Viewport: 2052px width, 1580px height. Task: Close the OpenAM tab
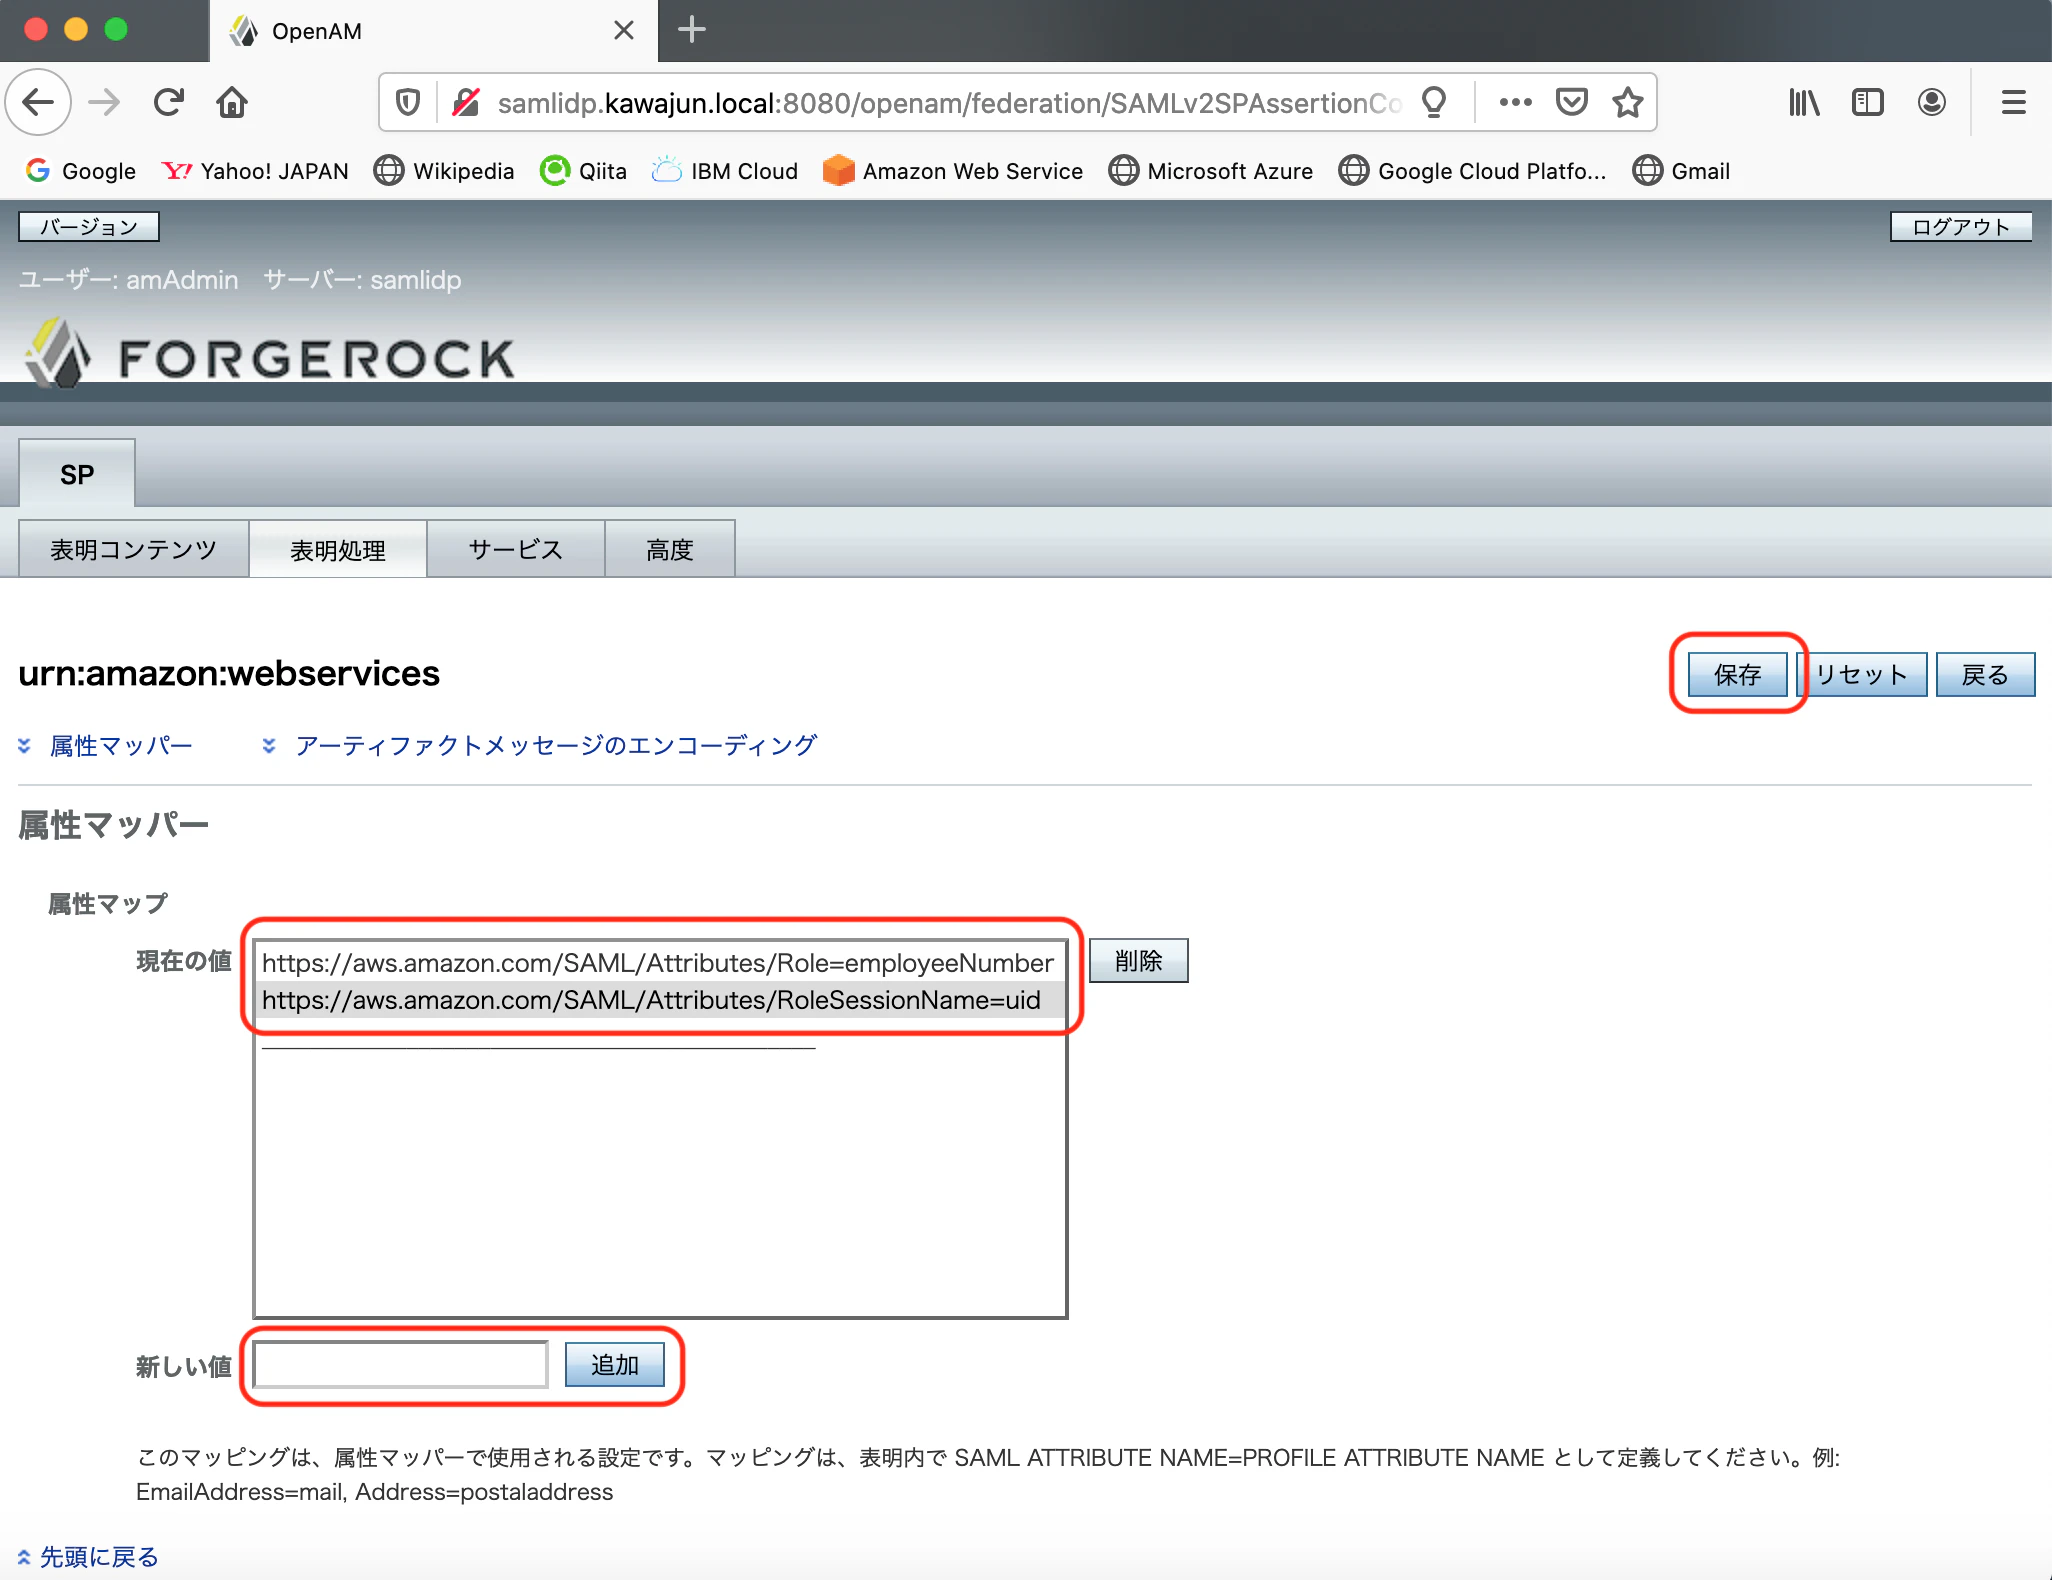tap(624, 30)
